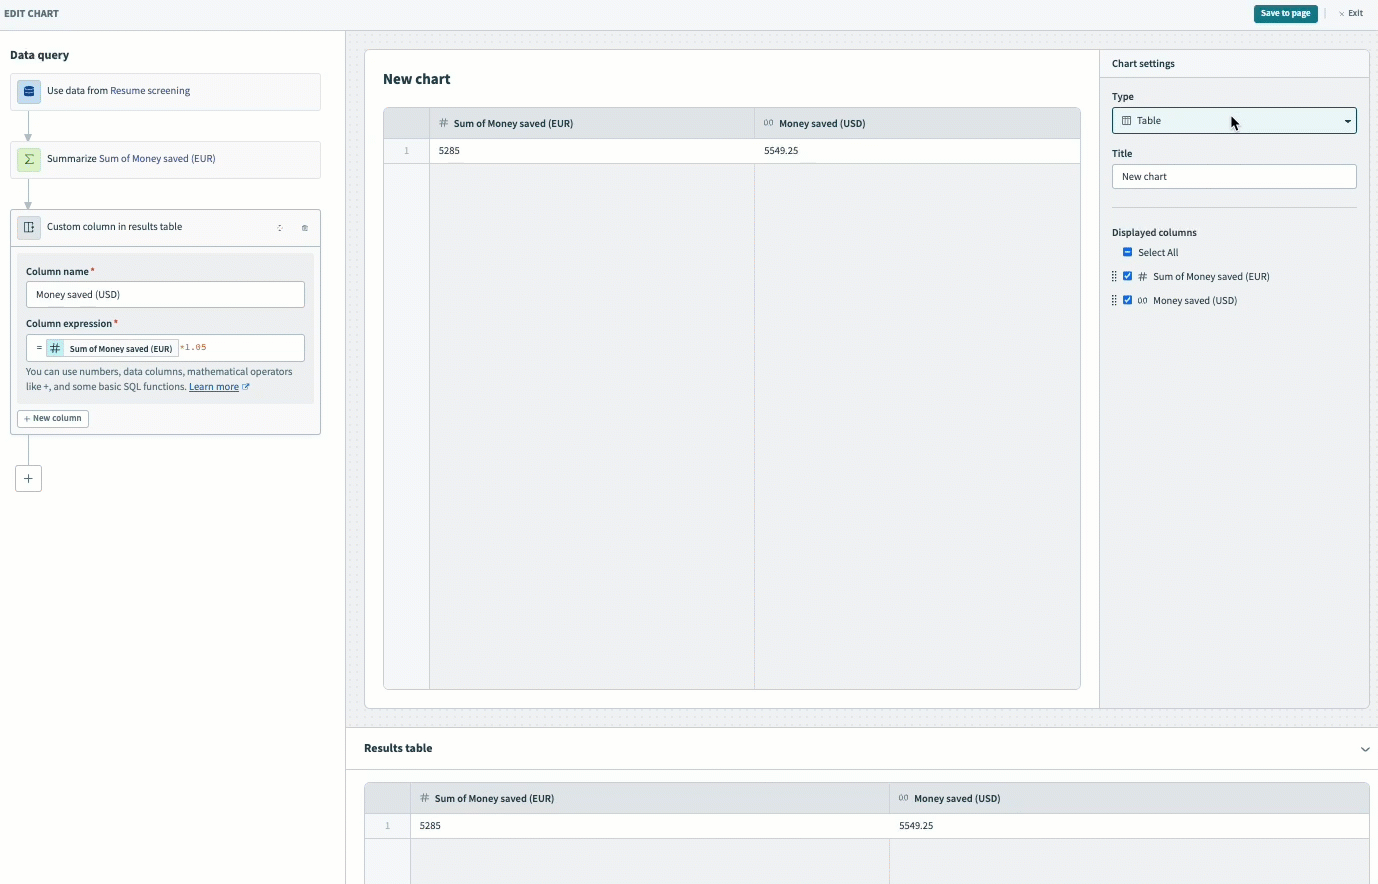Click the table icon inside the Type selector
The width and height of the screenshot is (1378, 884).
(x=1126, y=120)
